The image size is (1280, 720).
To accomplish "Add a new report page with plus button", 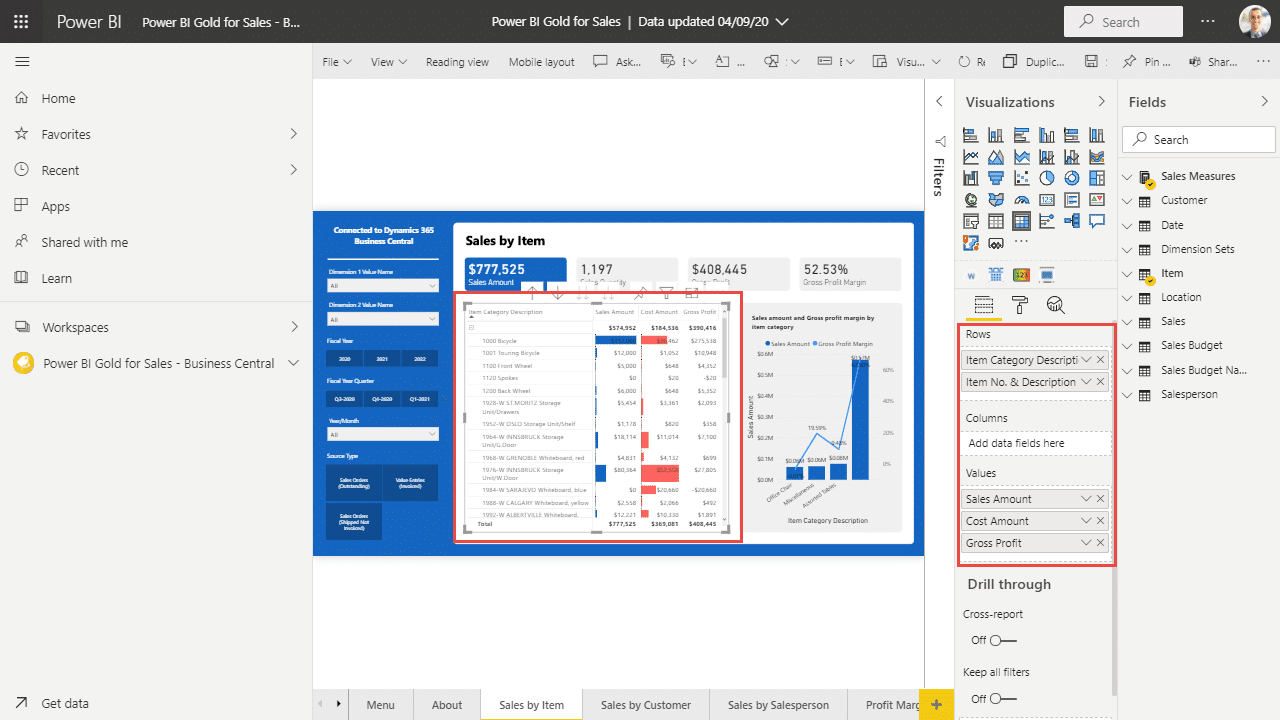I will (936, 705).
